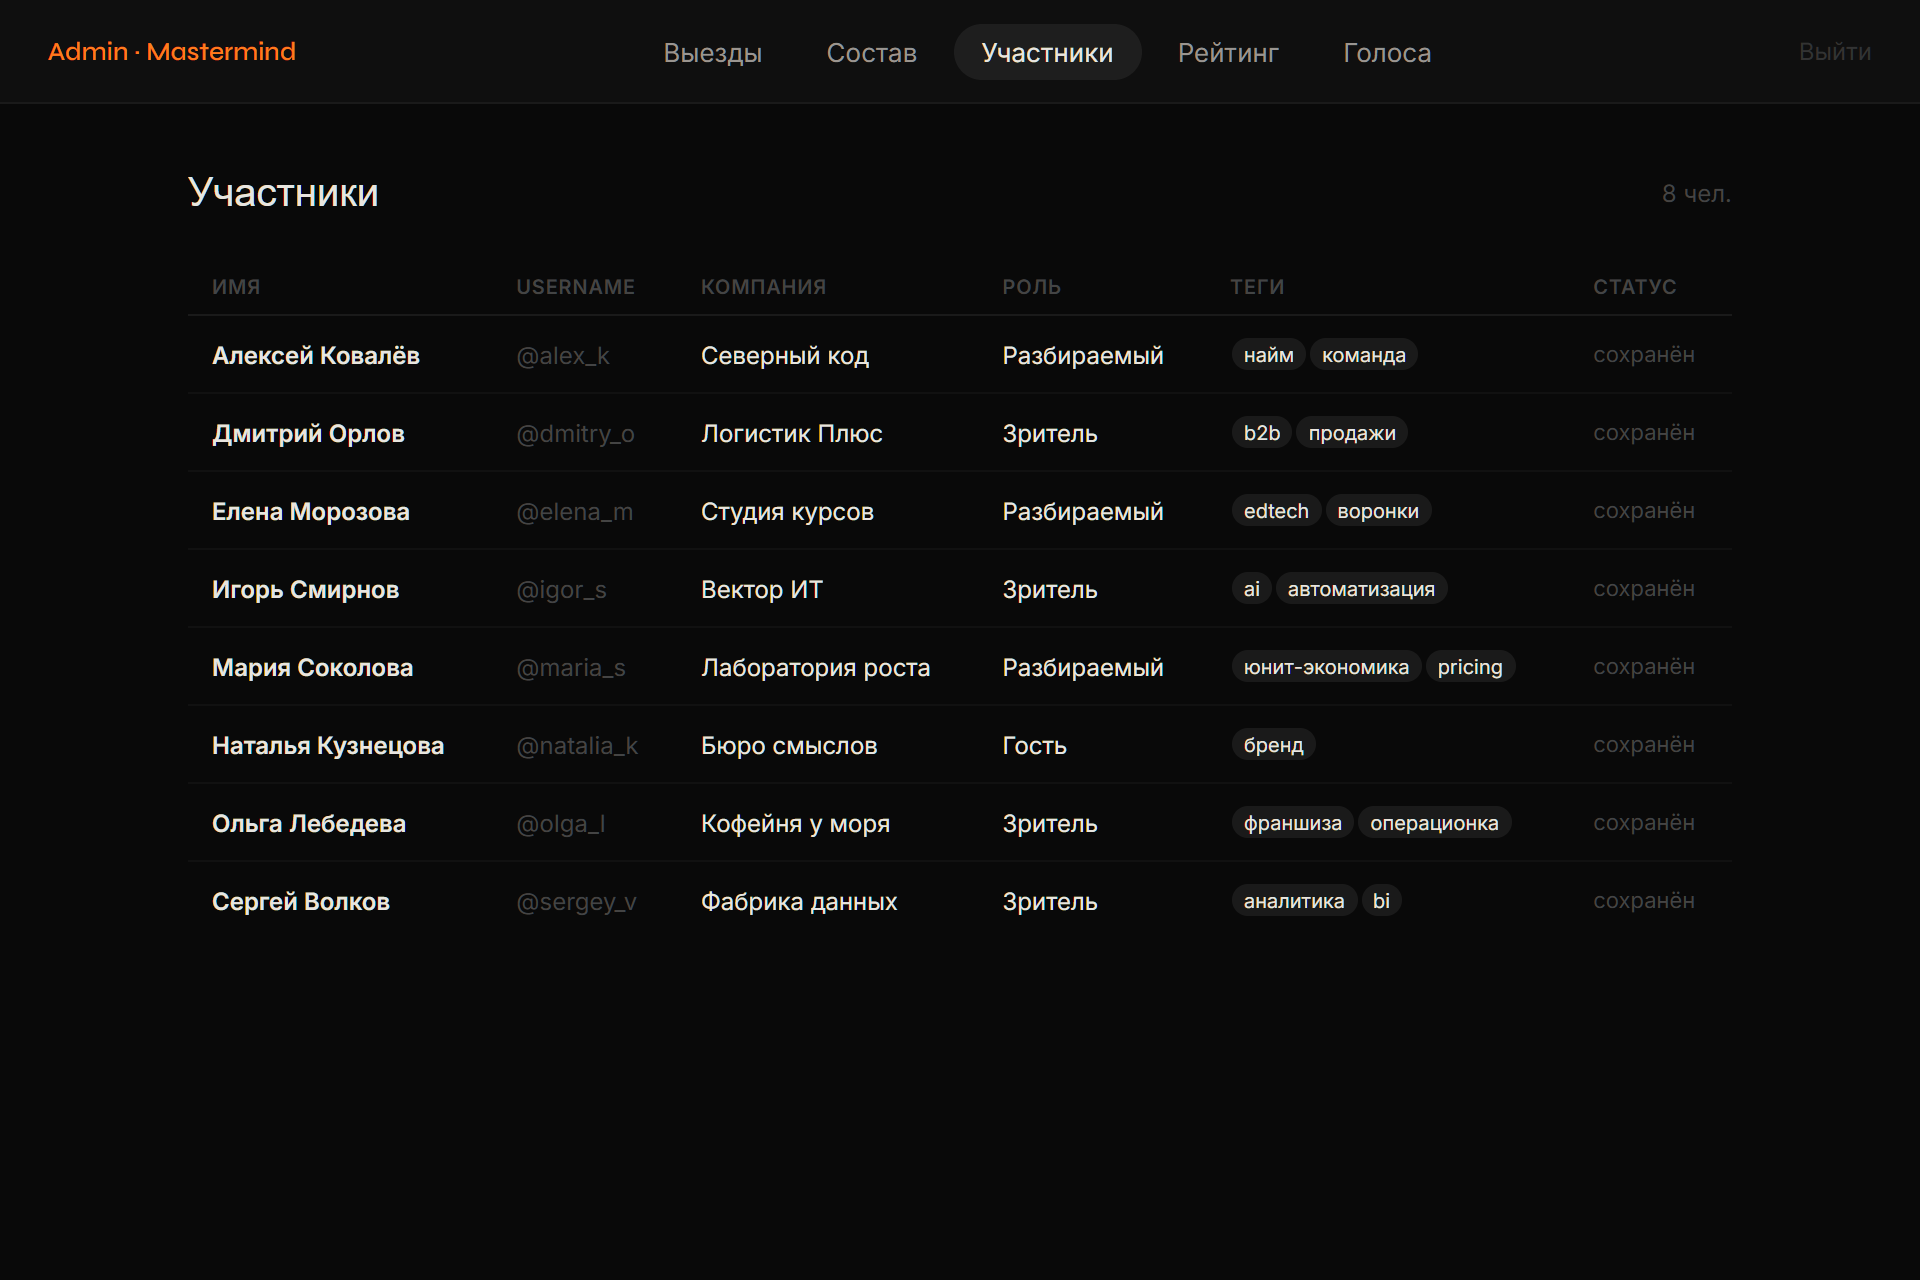Click Зритель role in Игорь Смирнов row

(x=1050, y=589)
